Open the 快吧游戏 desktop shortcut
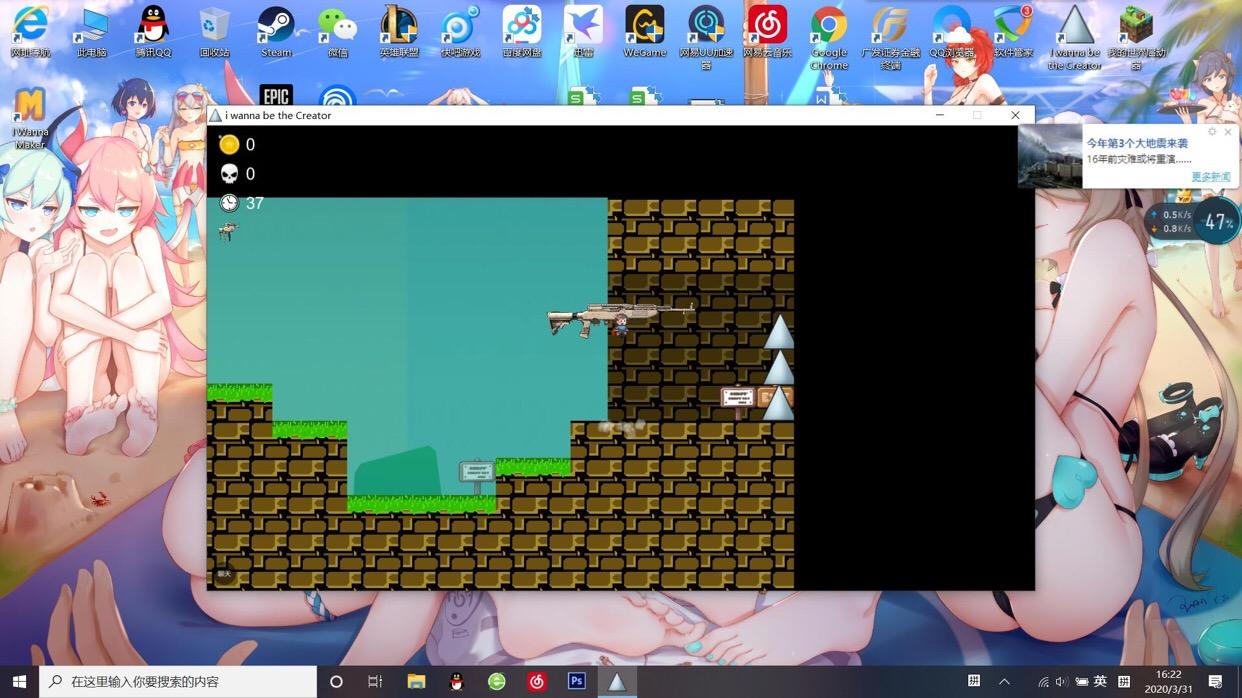Screen dimensions: 1242x698 (x=460, y=31)
